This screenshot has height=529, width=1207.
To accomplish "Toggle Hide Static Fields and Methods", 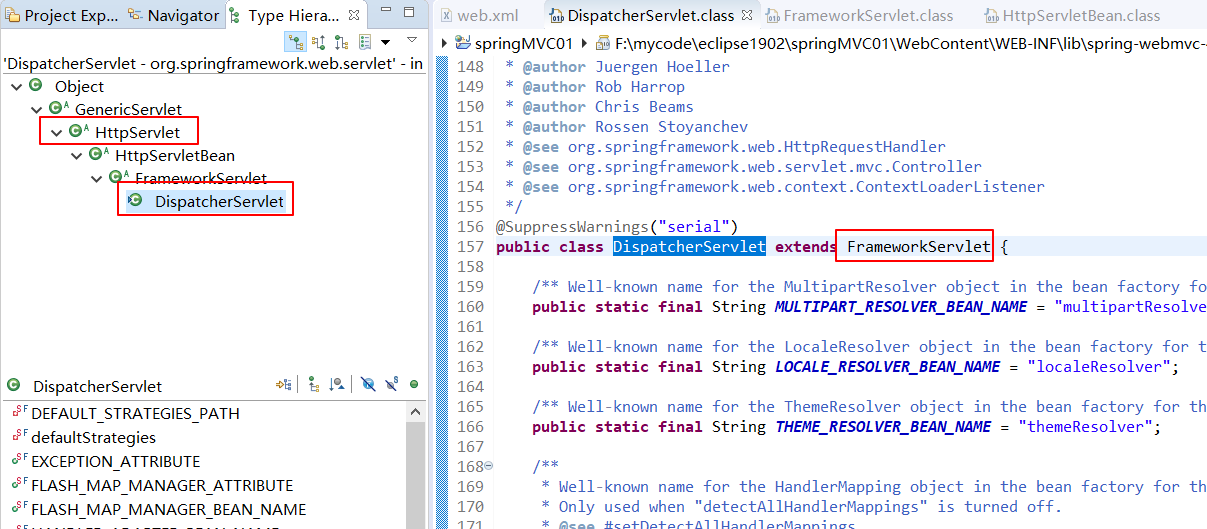I will [x=391, y=384].
